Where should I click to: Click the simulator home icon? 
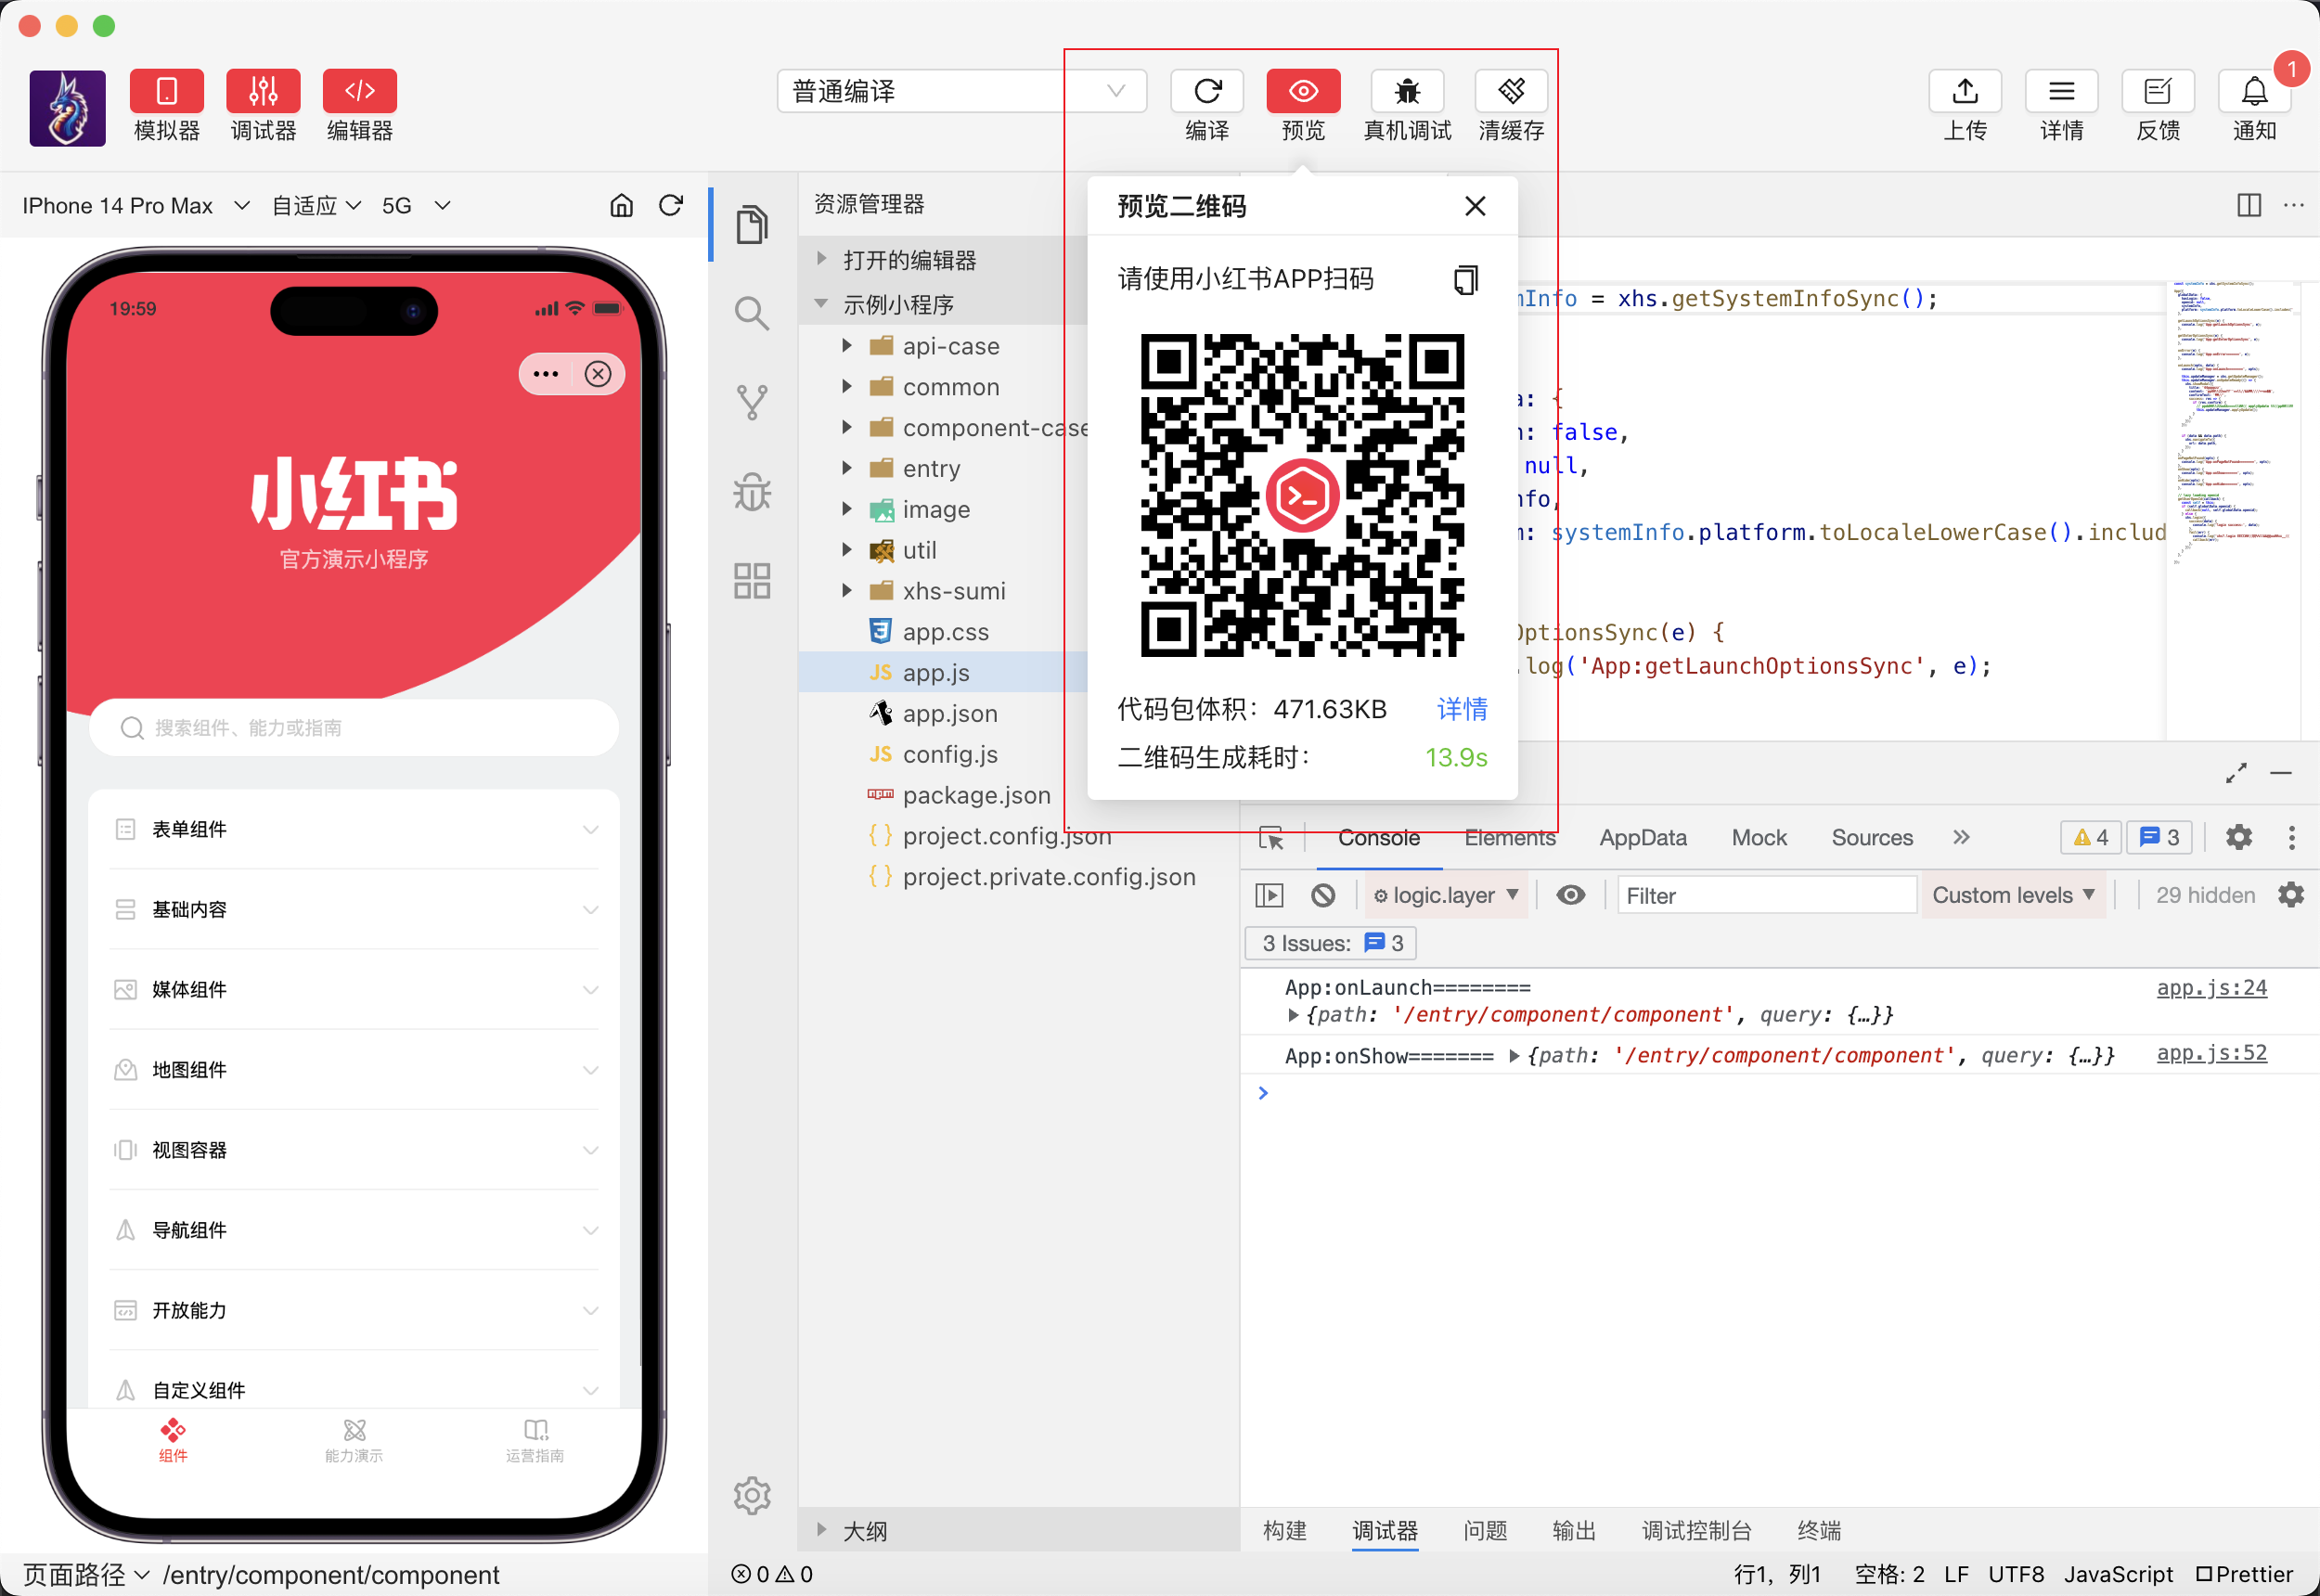click(x=621, y=206)
